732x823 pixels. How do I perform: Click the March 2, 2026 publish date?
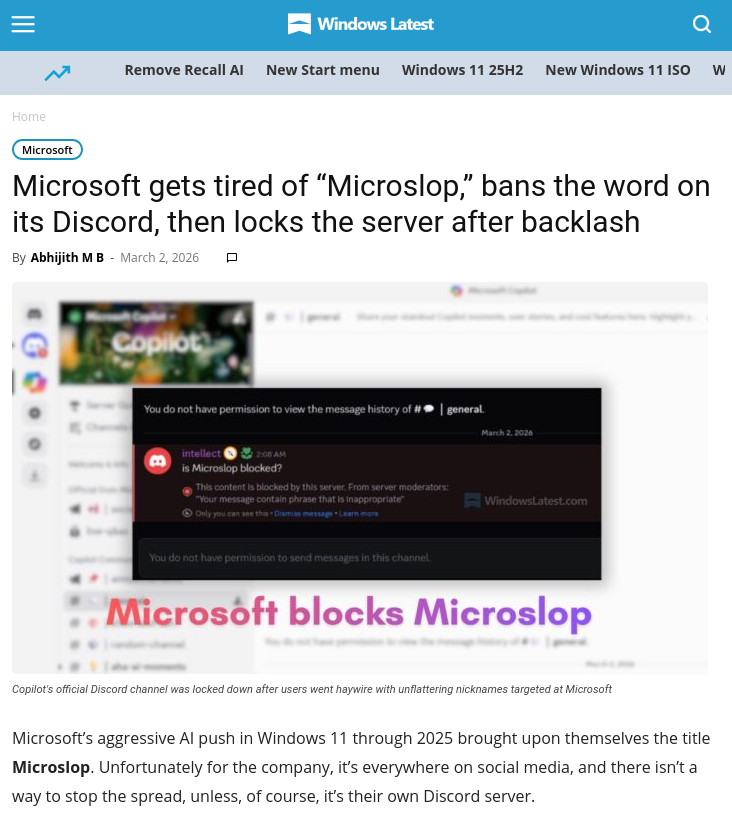point(160,258)
